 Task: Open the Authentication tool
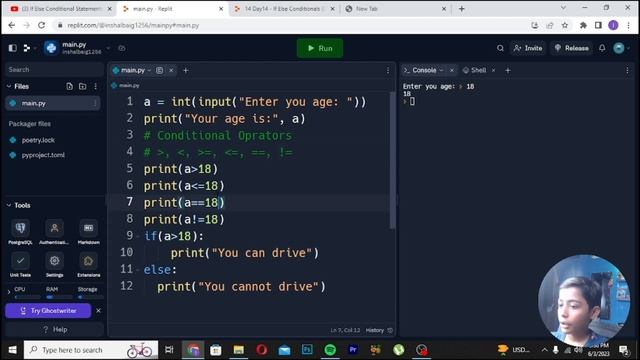[x=54, y=231]
